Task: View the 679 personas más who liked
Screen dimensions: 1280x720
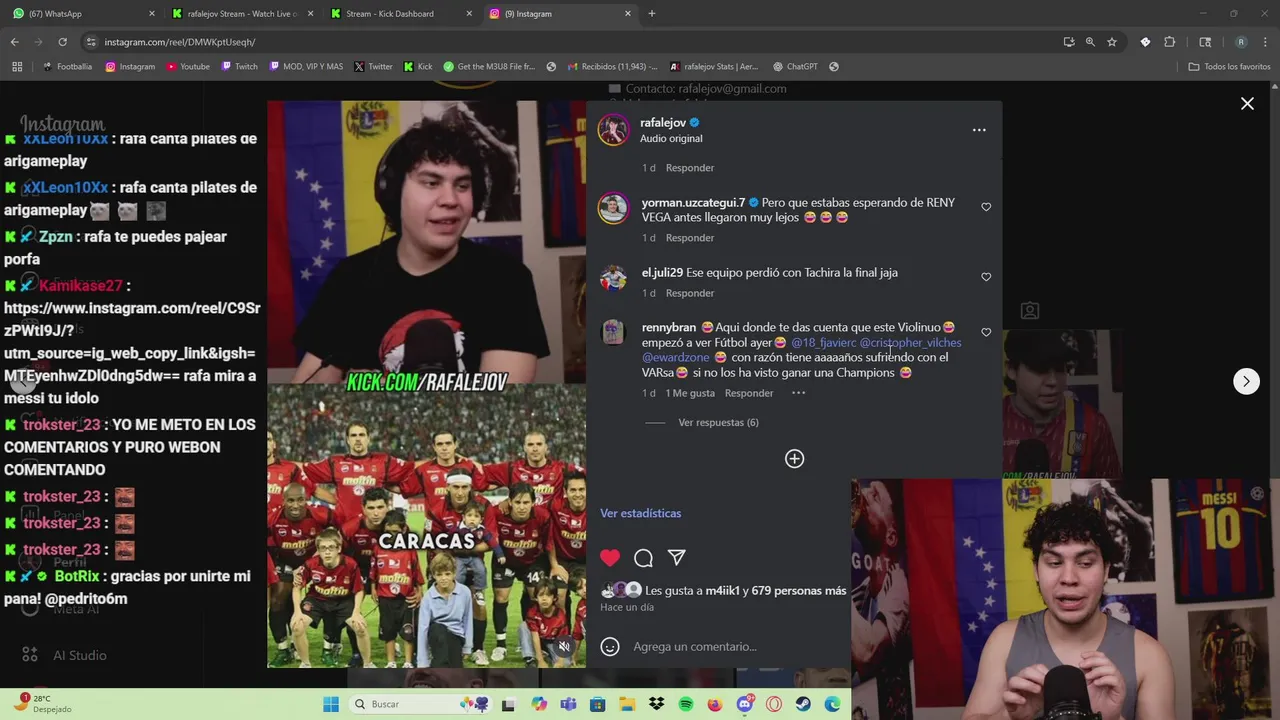Action: pyautogui.click(x=799, y=591)
